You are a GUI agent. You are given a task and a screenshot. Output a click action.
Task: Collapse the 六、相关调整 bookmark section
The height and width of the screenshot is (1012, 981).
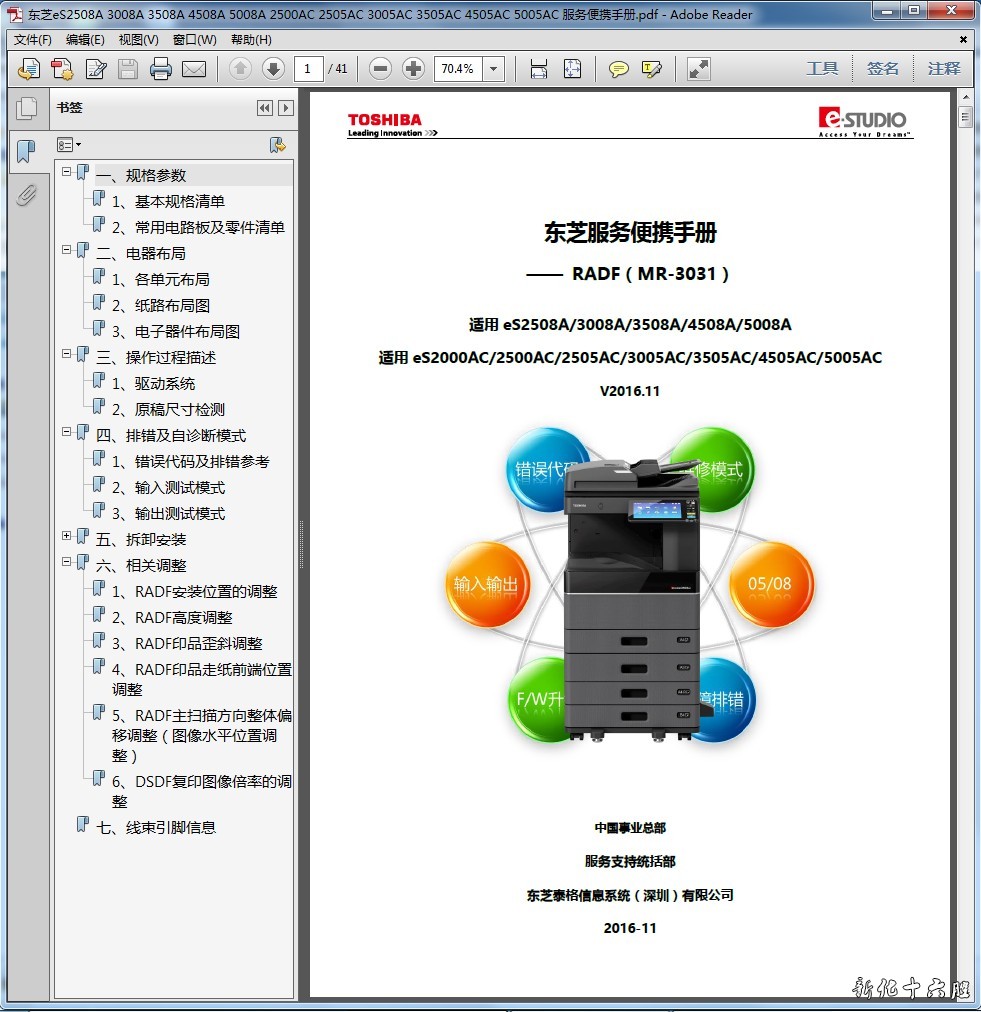tap(67, 562)
